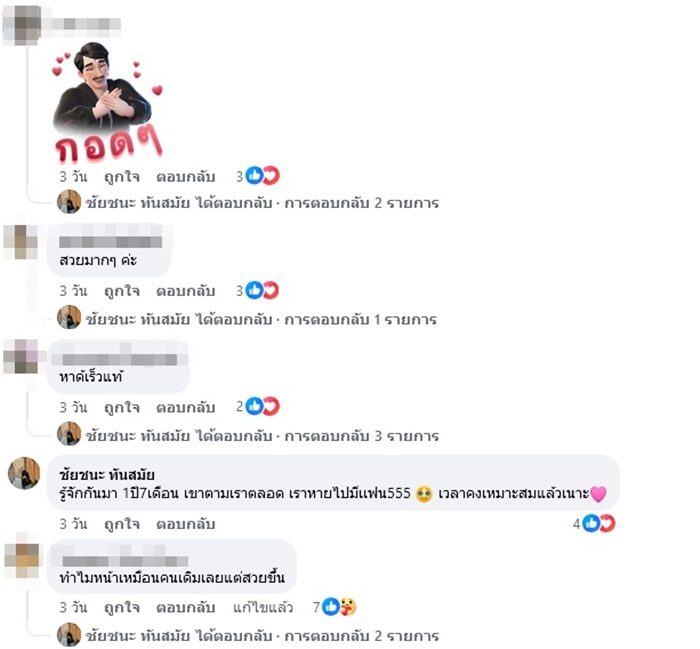Expand the 2 replies under the last comment
The width and height of the screenshot is (700, 649).
262,635
